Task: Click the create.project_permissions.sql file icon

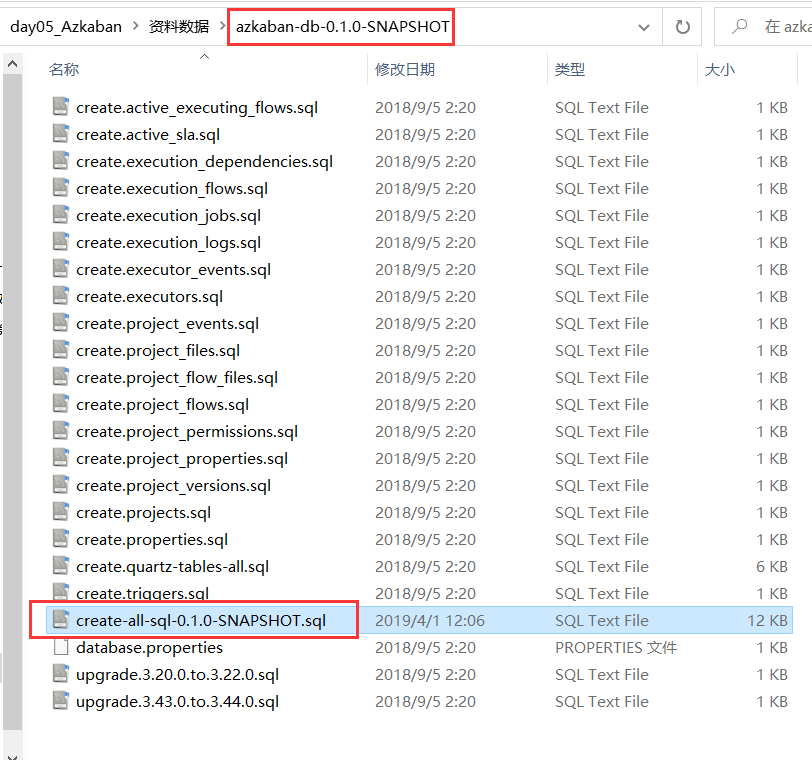Action: tap(61, 430)
